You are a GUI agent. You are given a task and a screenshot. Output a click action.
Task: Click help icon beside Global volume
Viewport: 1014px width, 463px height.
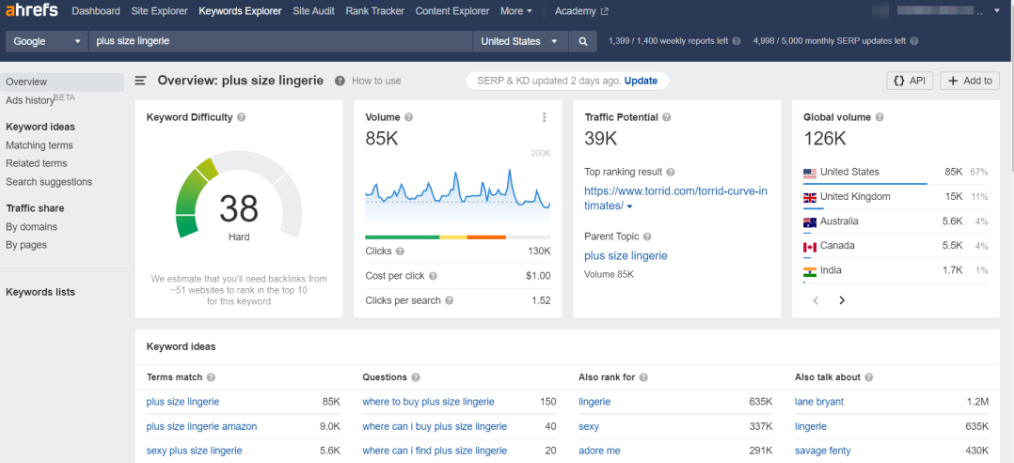tap(879, 118)
